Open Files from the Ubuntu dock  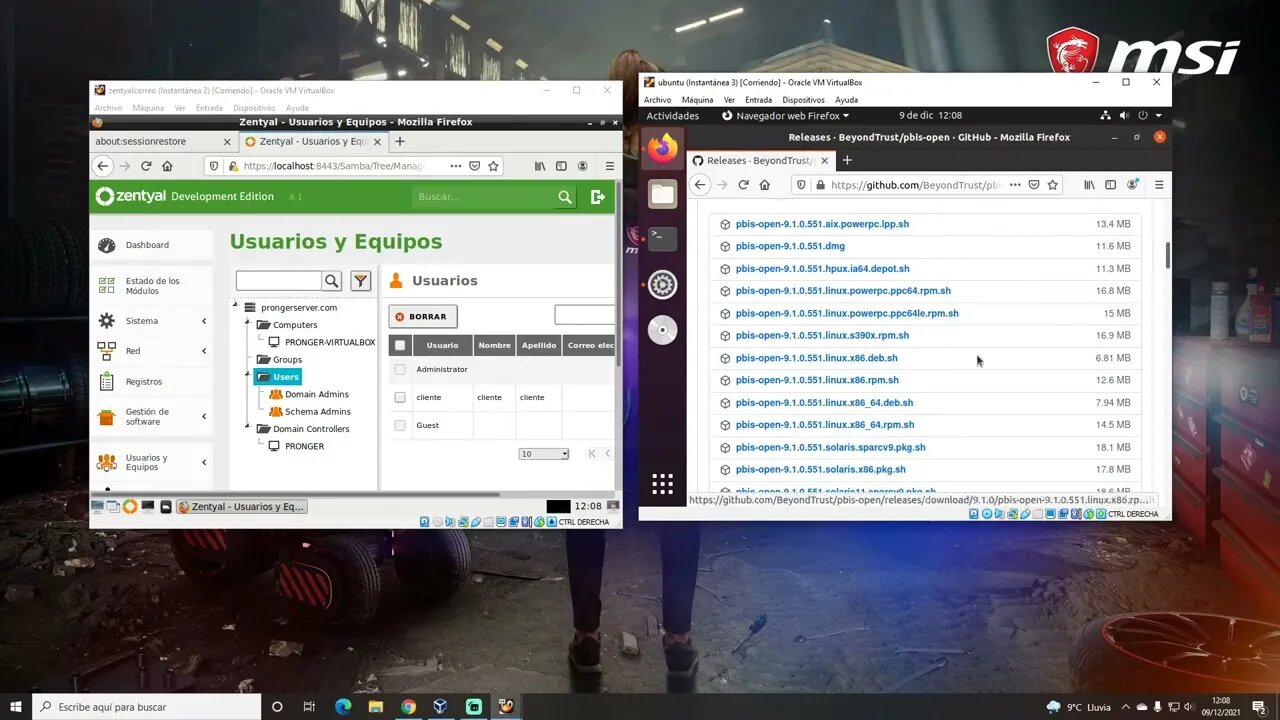tap(662, 194)
